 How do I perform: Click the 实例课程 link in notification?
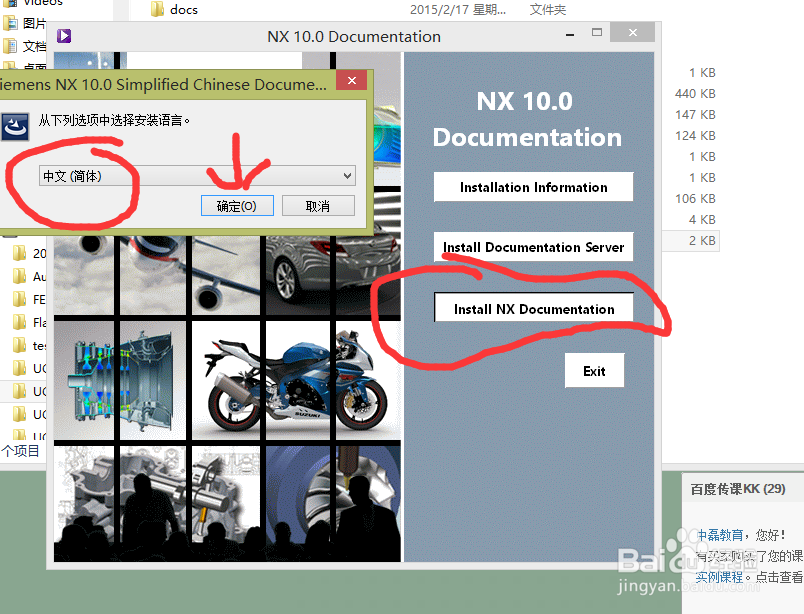[x=719, y=577]
